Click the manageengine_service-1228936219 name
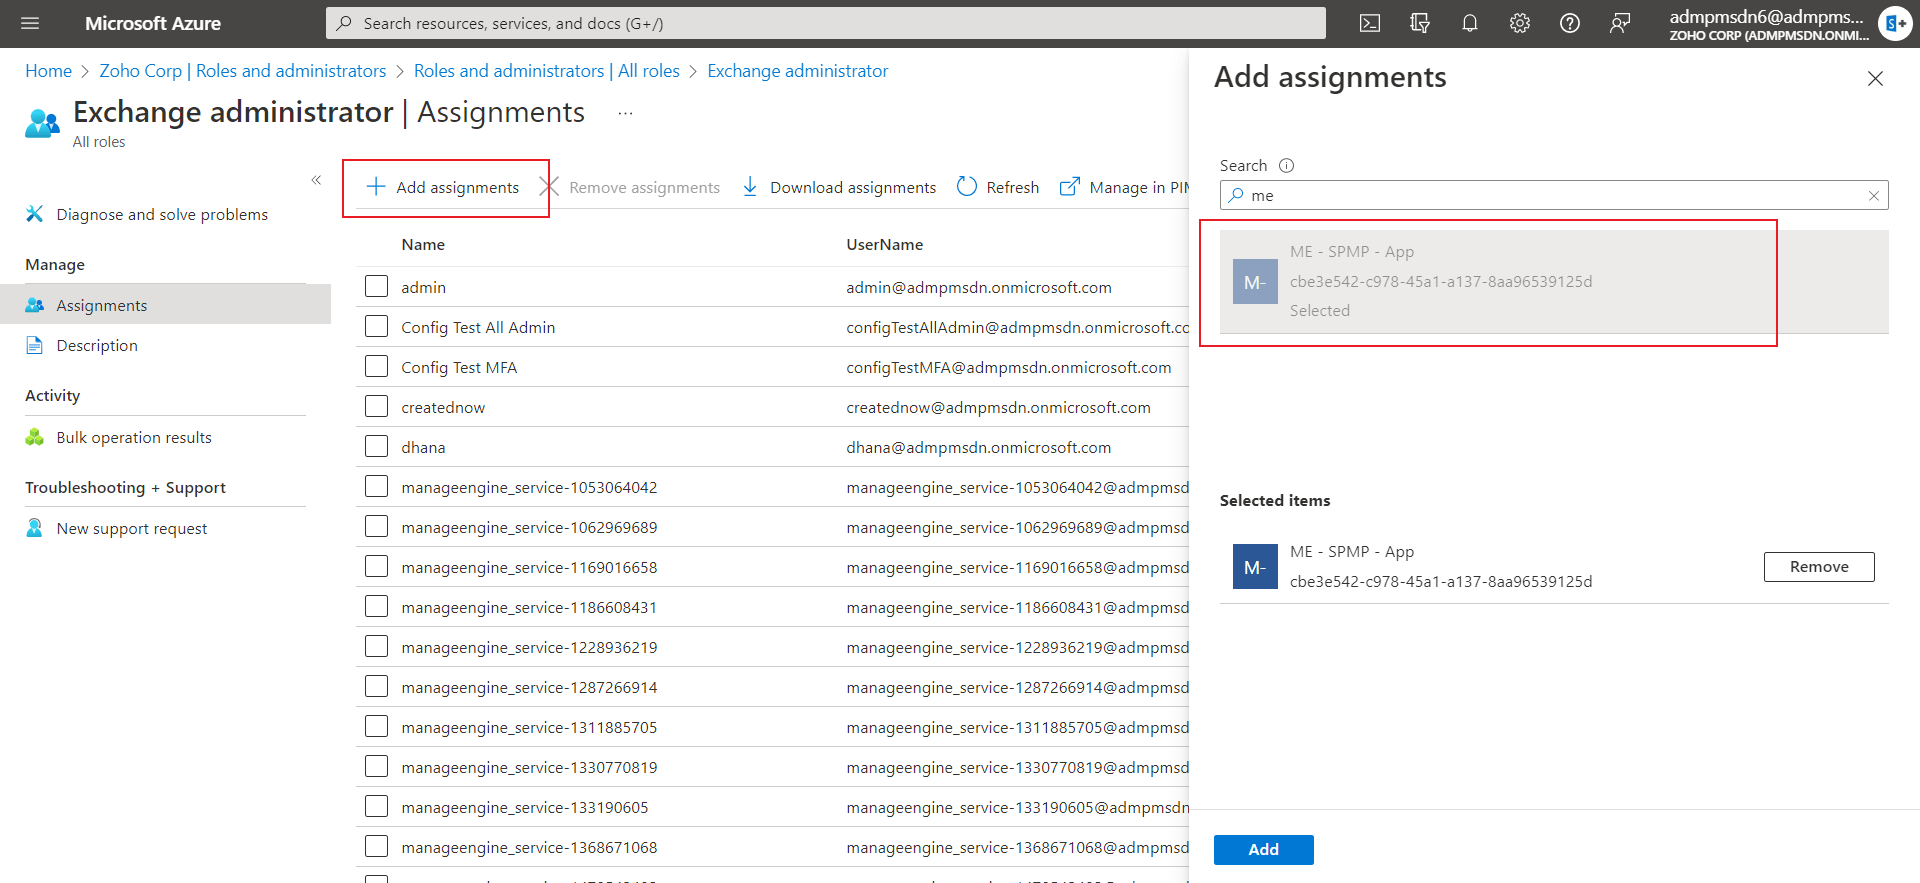Viewport: 1920px width, 883px height. [529, 647]
